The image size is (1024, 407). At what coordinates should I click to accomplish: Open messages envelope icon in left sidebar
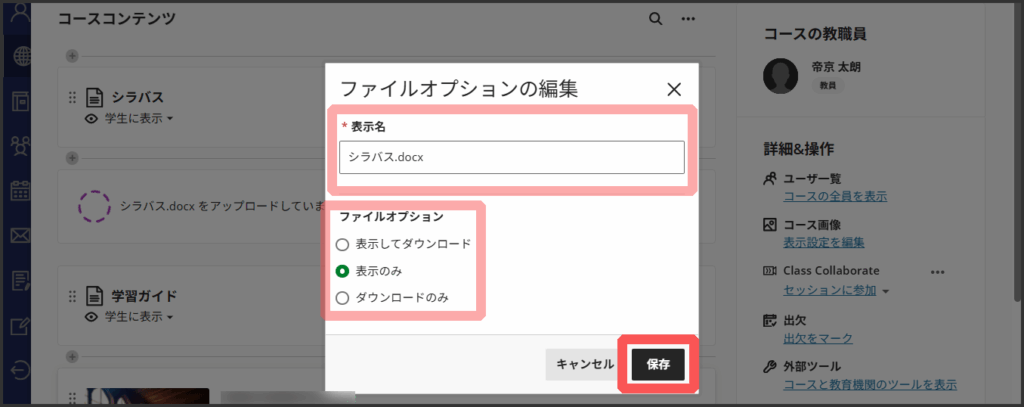[19, 236]
